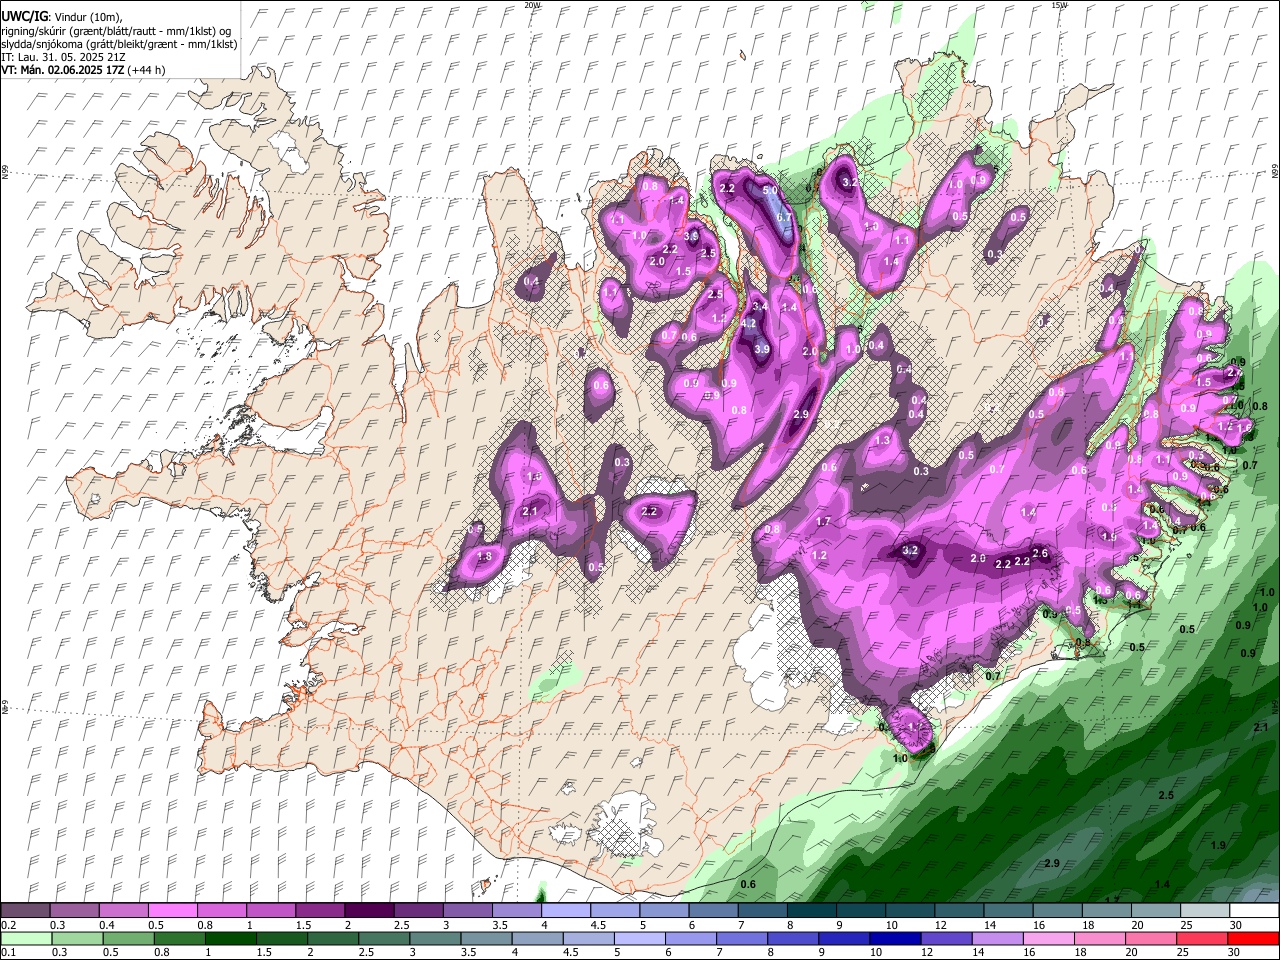Select the 3.6 value label in north
Viewport: 1280px width, 960px height.
click(x=690, y=236)
